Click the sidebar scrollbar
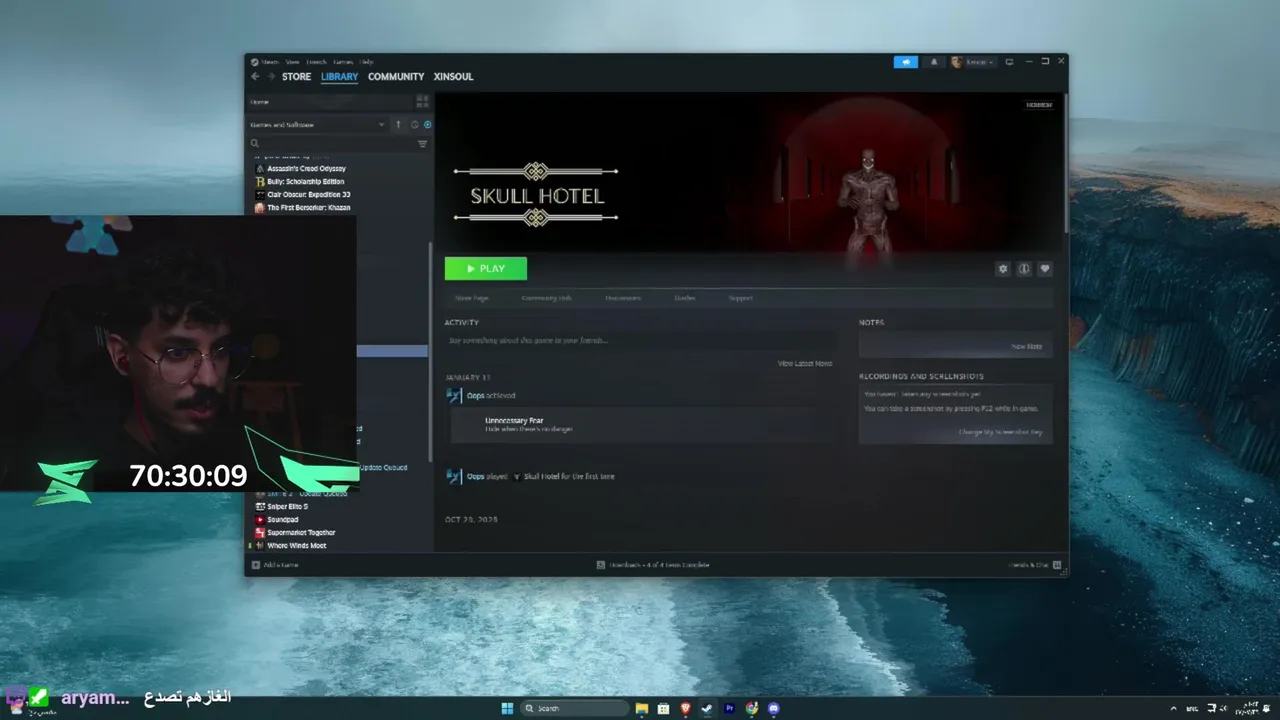Viewport: 1280px width, 720px height. pyautogui.click(x=431, y=350)
